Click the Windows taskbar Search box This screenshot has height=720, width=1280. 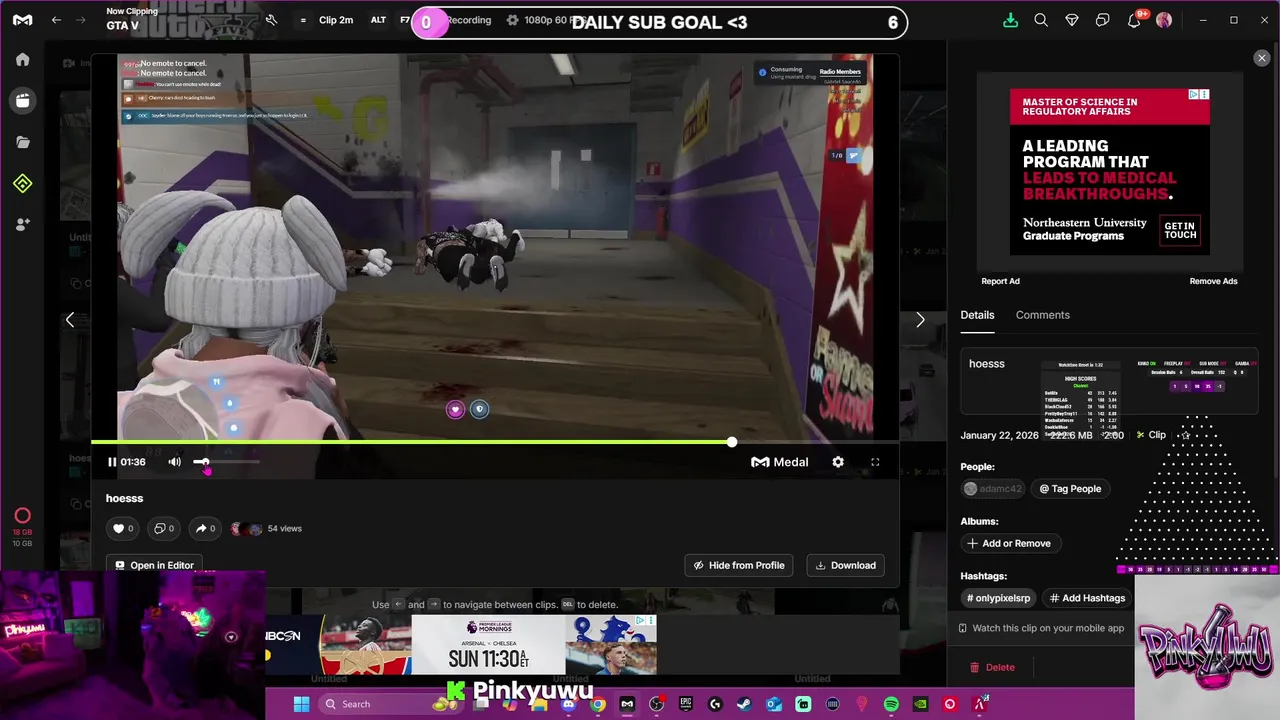(x=389, y=704)
